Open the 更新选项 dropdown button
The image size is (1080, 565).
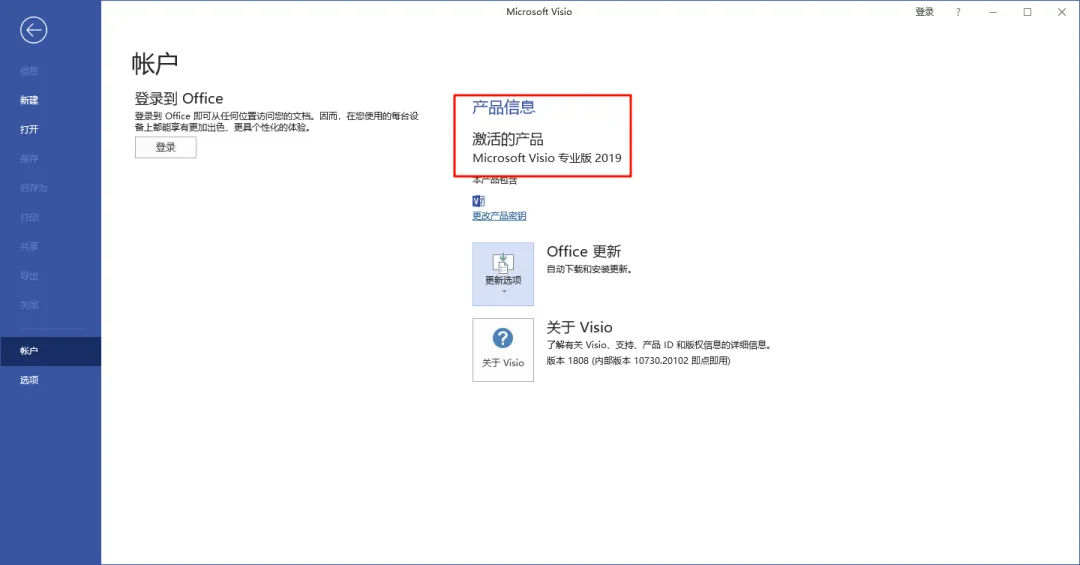point(503,274)
